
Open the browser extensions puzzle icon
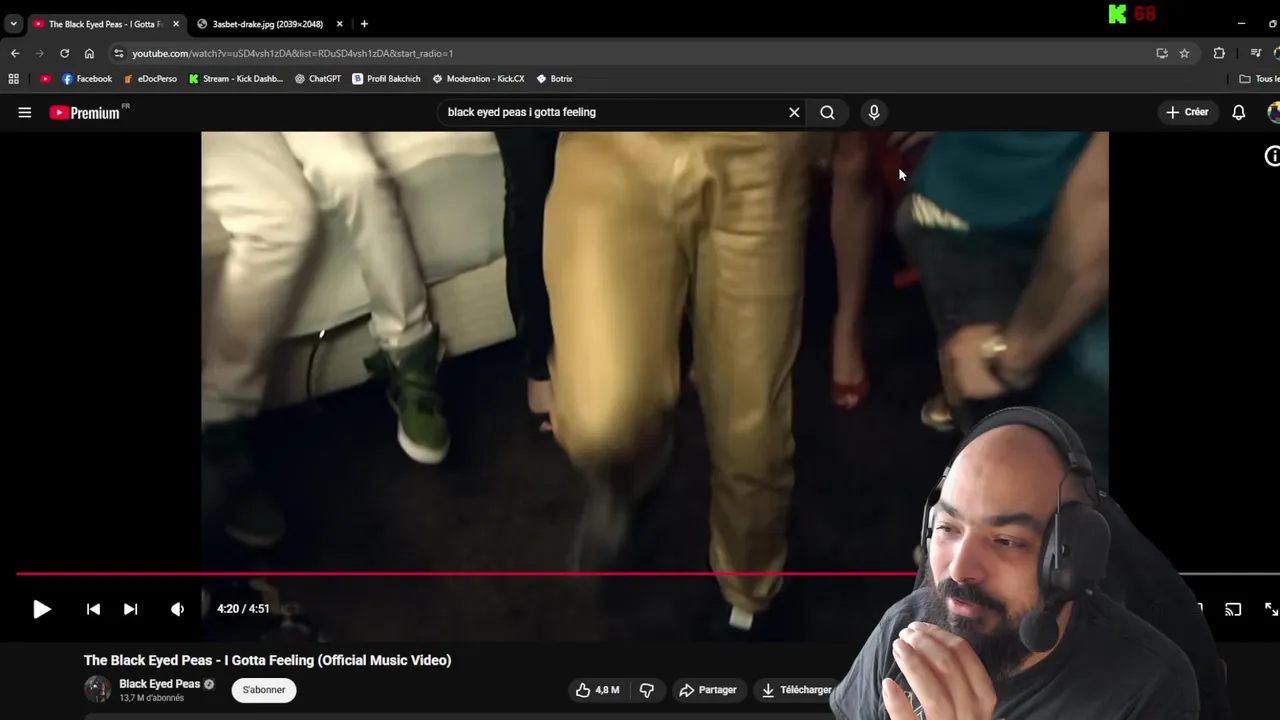pos(1219,53)
